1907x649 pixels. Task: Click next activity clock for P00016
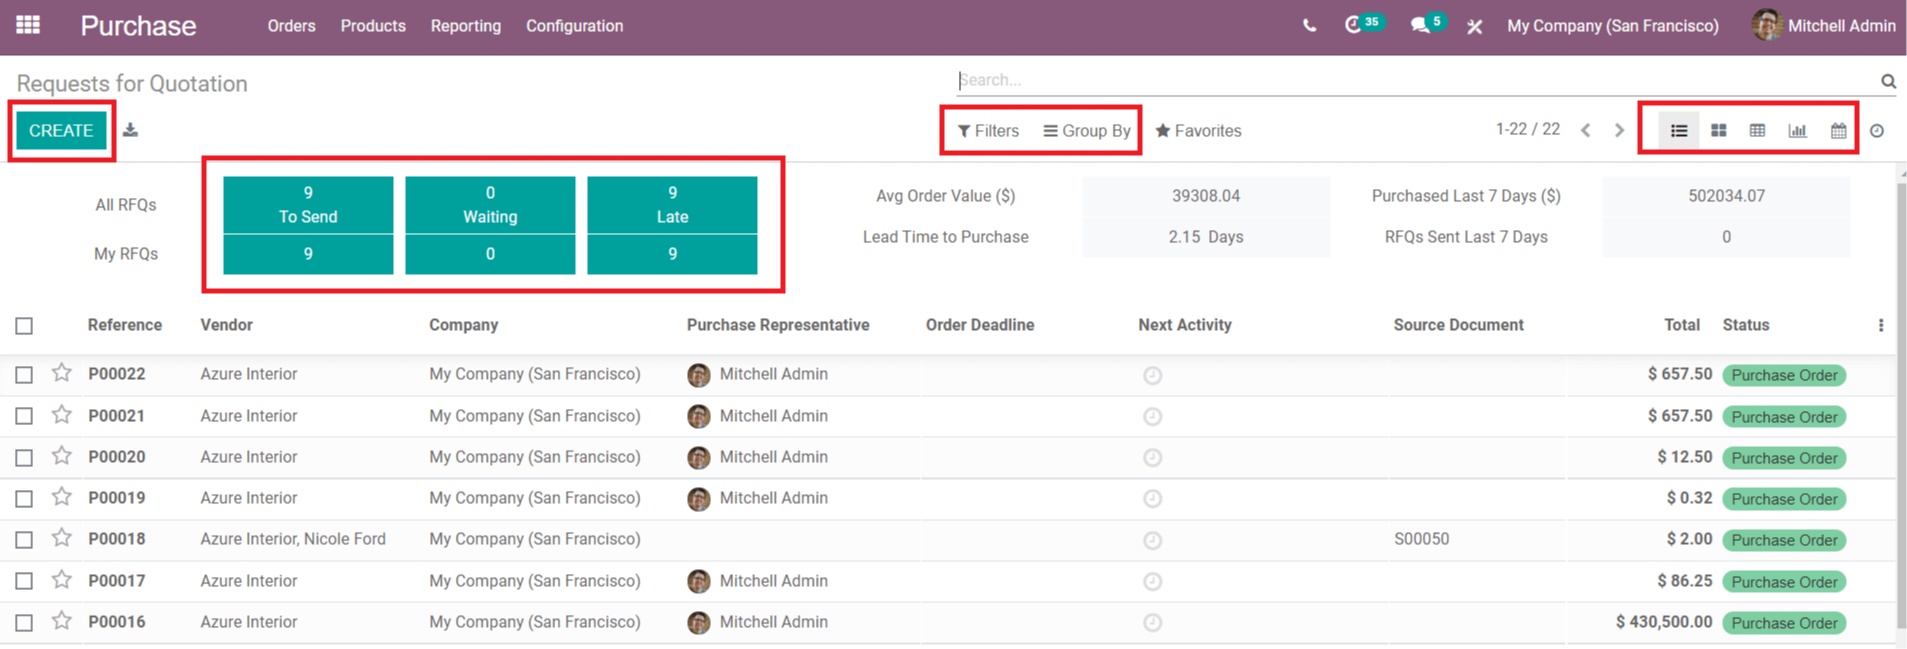click(x=1152, y=622)
